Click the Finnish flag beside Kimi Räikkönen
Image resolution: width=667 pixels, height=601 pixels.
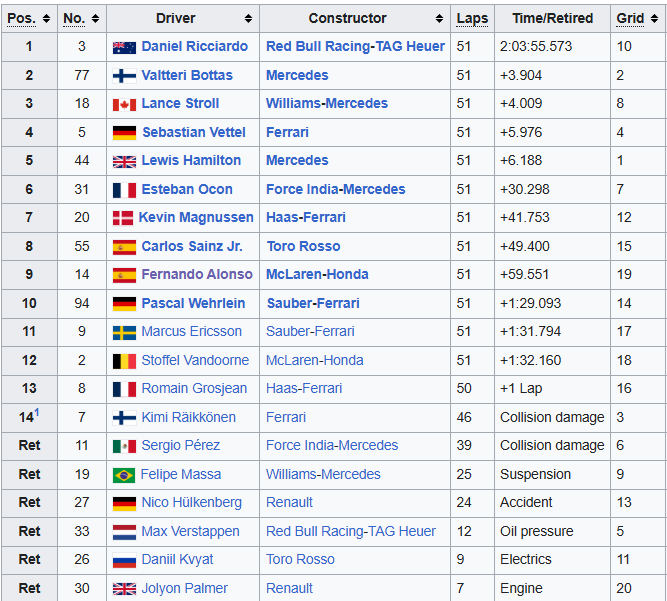click(124, 418)
